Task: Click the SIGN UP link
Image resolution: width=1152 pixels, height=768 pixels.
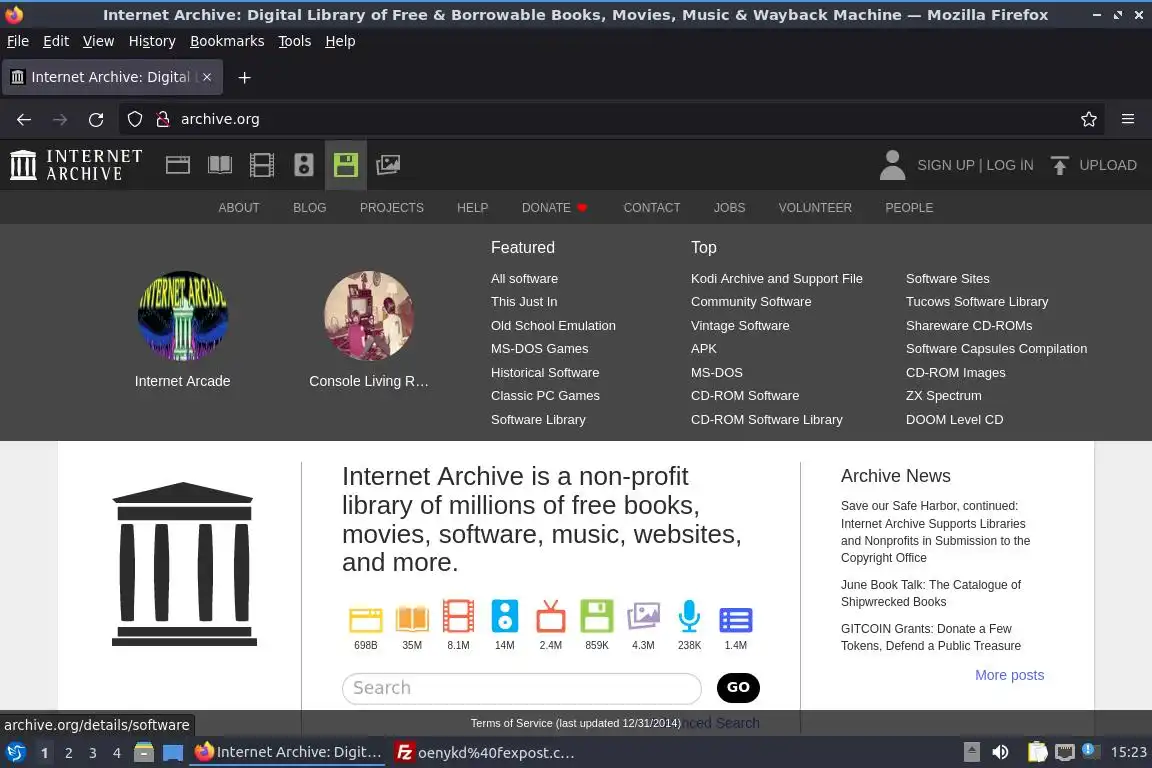Action: coord(946,165)
